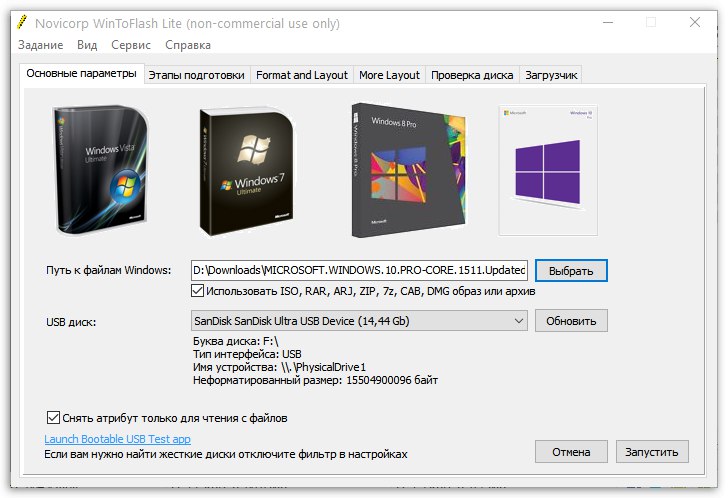Open the Launch Bootable USB Test app link
728x498 pixels.
(x=117, y=439)
